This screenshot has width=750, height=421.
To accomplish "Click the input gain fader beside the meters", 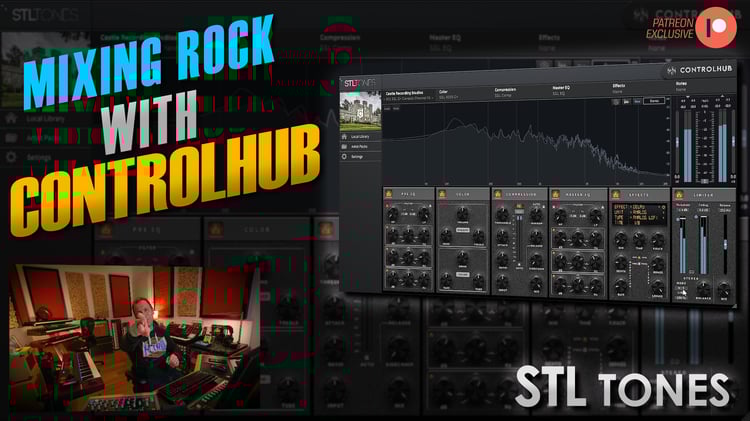I will (x=677, y=142).
